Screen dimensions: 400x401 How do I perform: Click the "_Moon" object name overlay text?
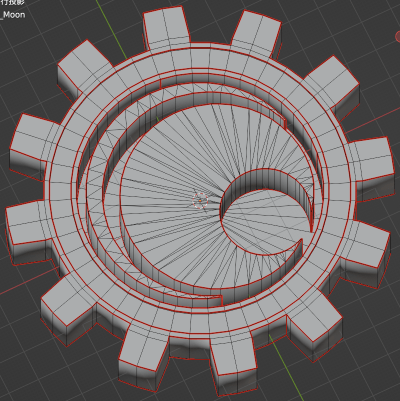[x=13, y=15]
